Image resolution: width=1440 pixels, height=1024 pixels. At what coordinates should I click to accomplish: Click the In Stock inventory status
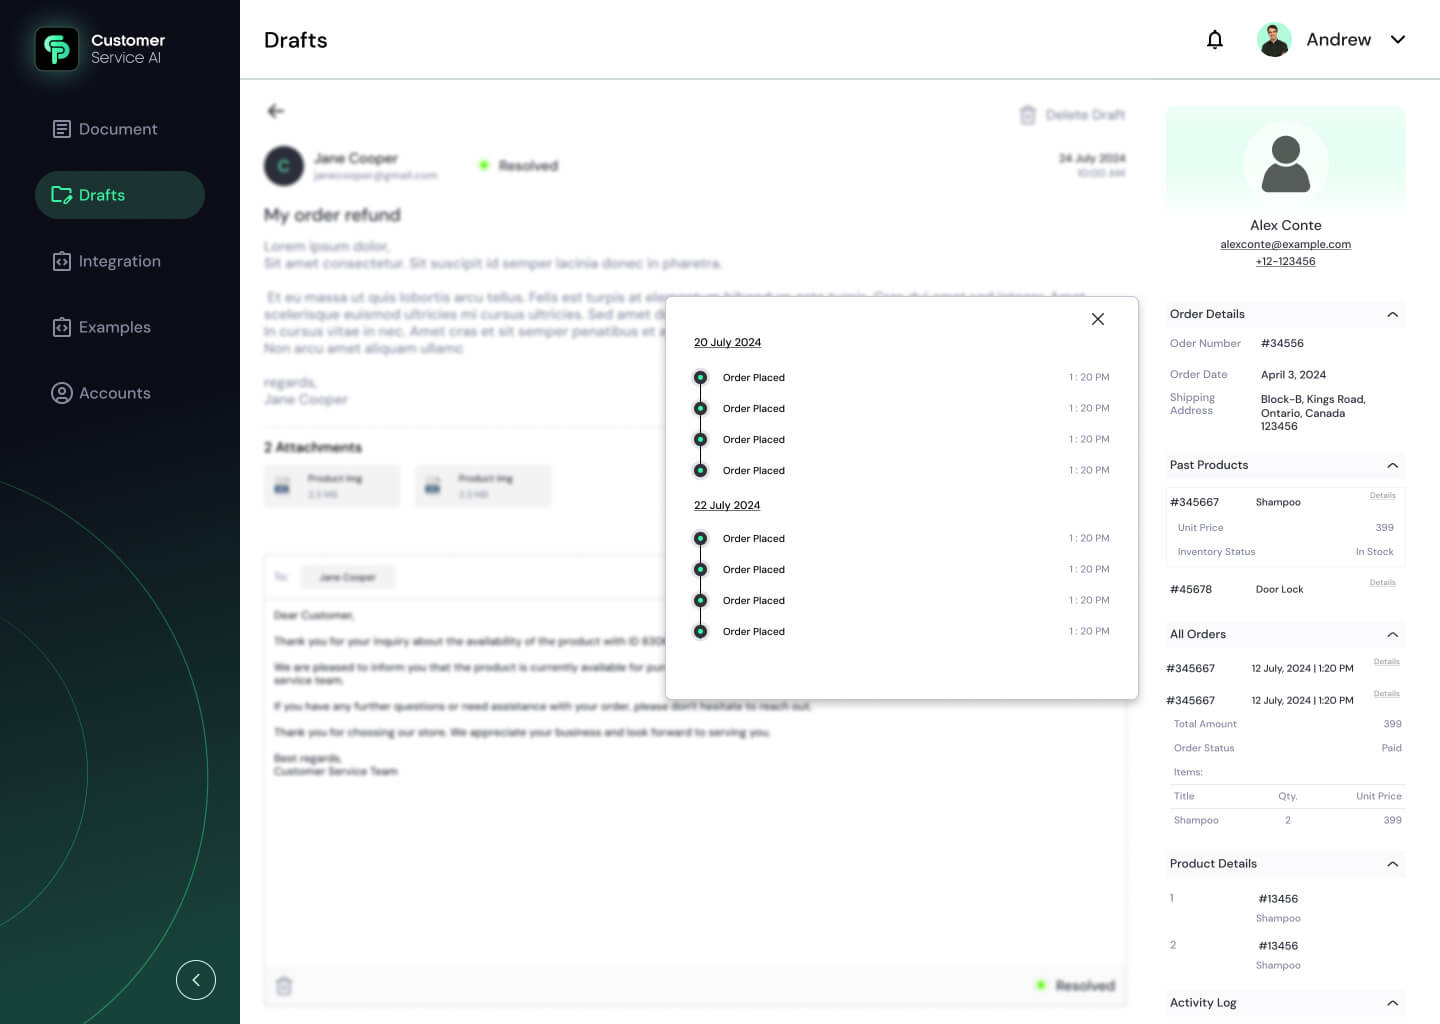(1375, 552)
